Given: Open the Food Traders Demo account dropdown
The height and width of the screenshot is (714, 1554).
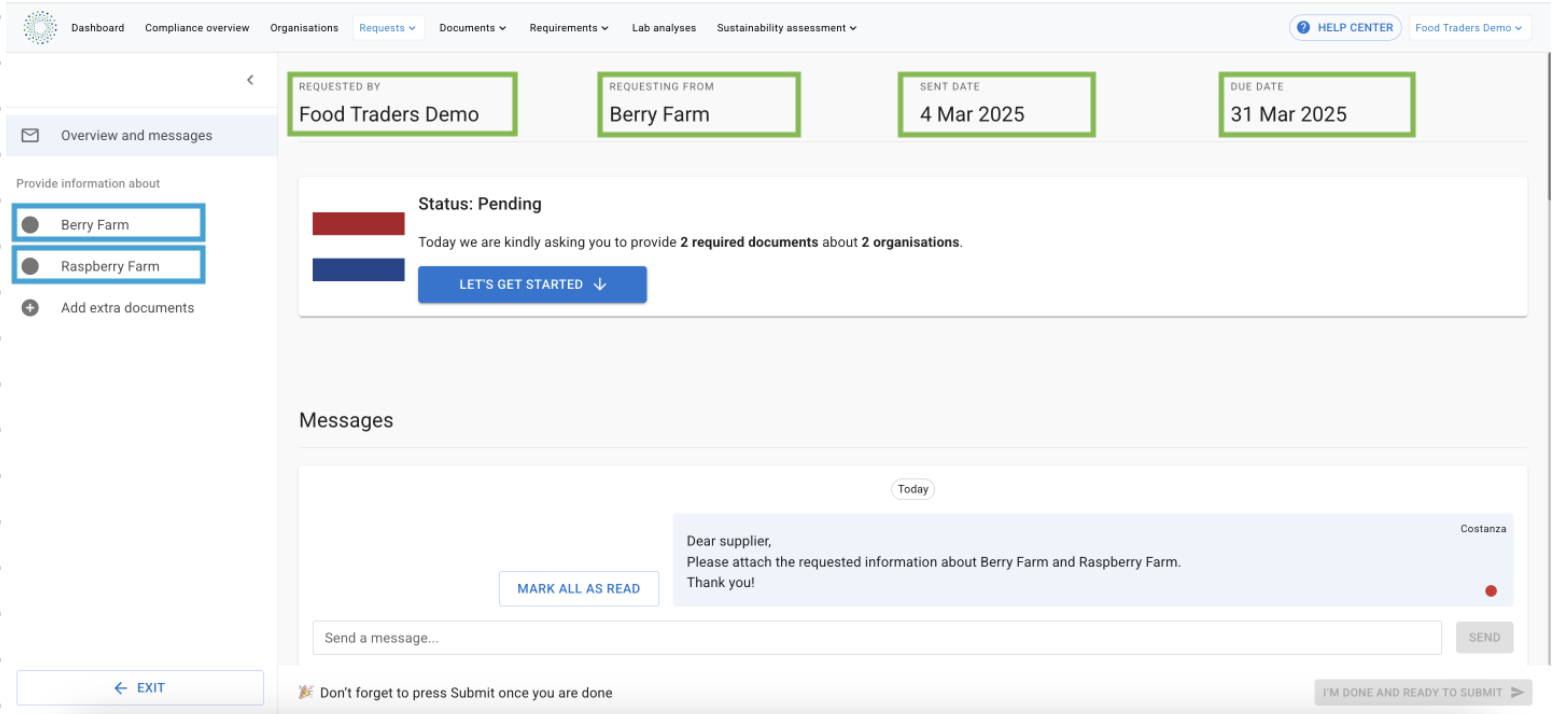Looking at the screenshot, I should point(1470,27).
